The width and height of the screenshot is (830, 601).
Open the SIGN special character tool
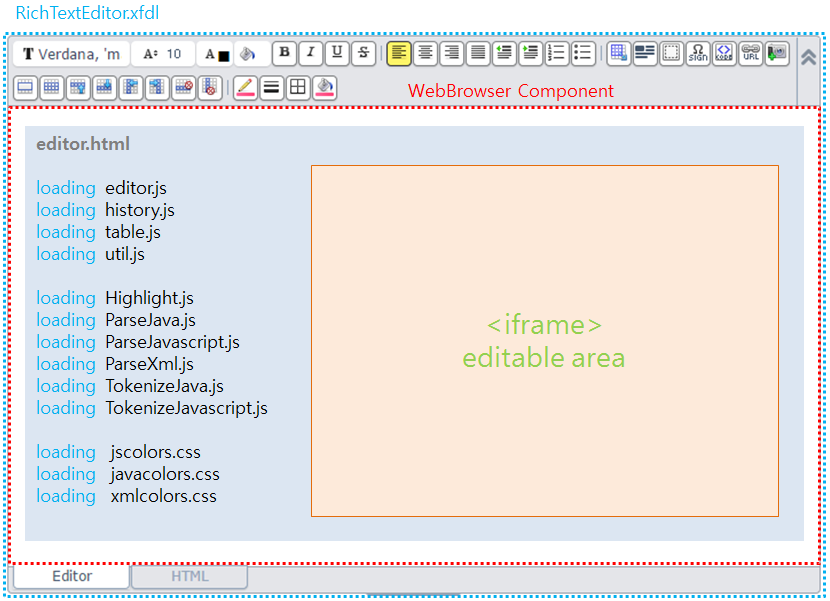(697, 55)
